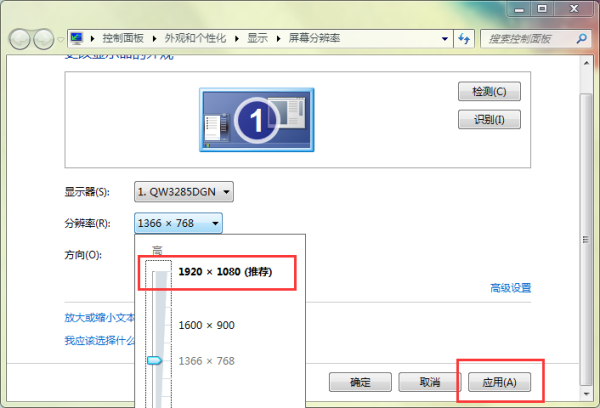Screen dimensions: 600x408
Task: Confirm with the 确定 button
Action: 360,382
